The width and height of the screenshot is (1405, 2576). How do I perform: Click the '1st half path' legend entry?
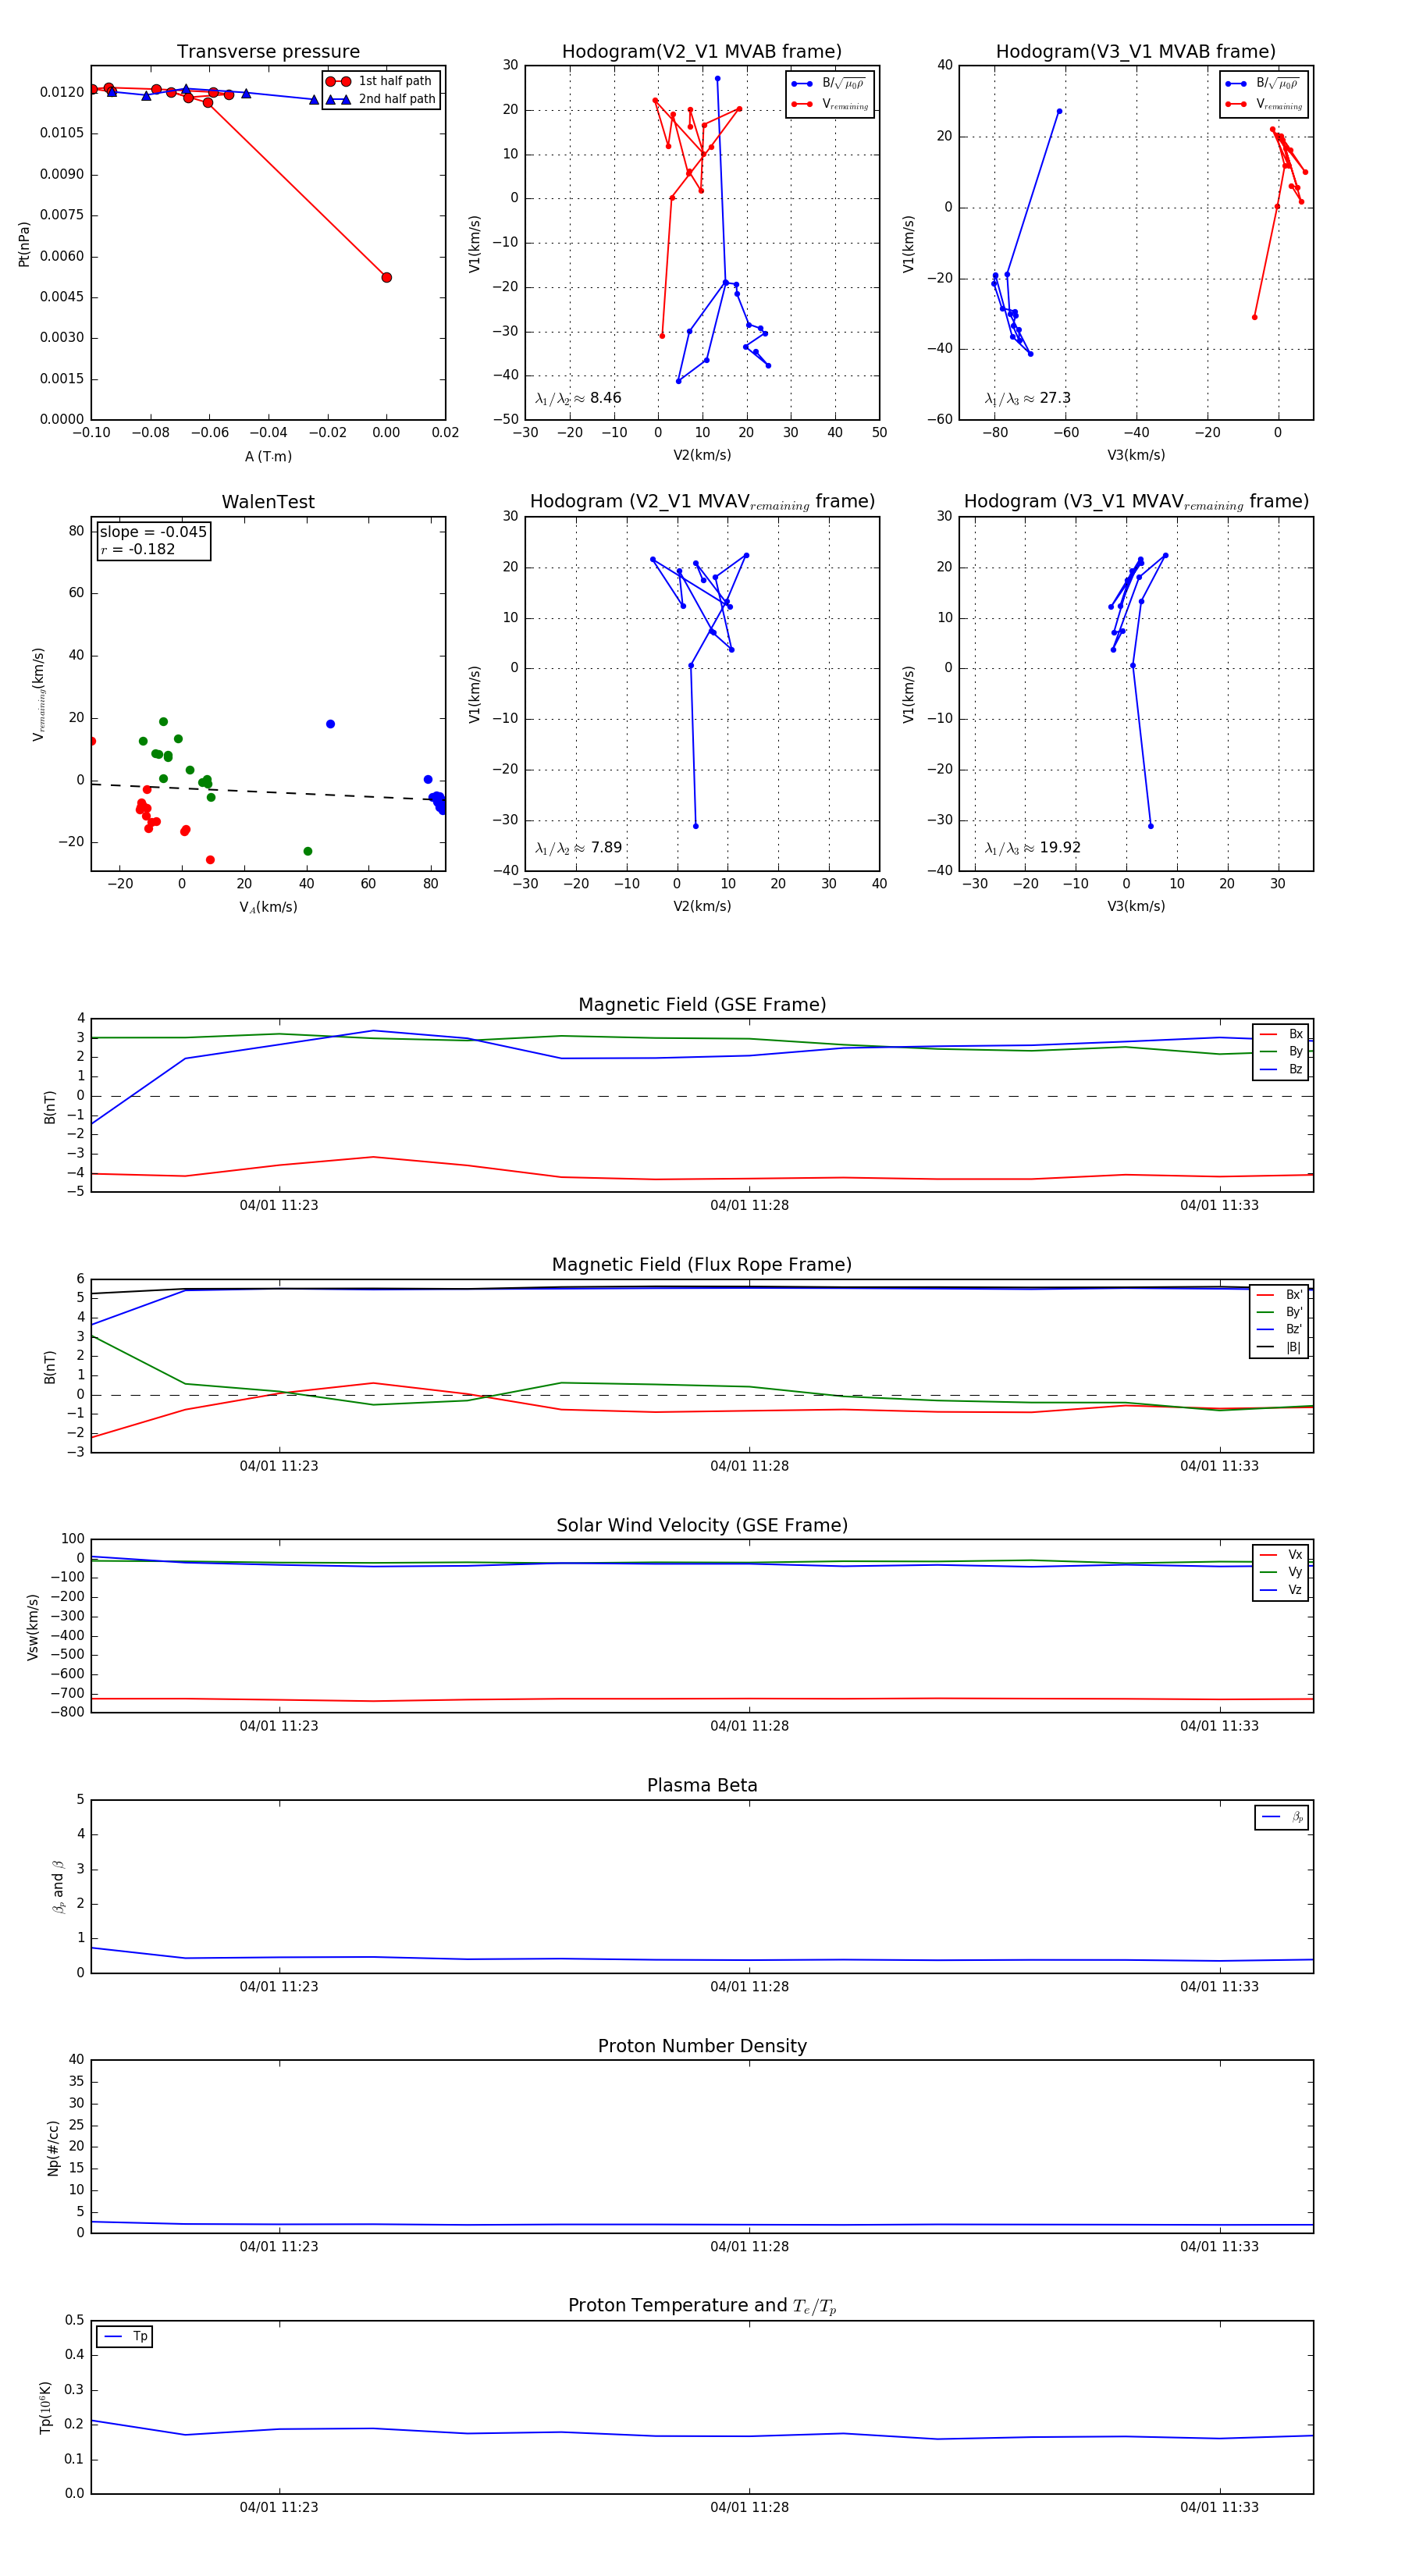(381, 81)
